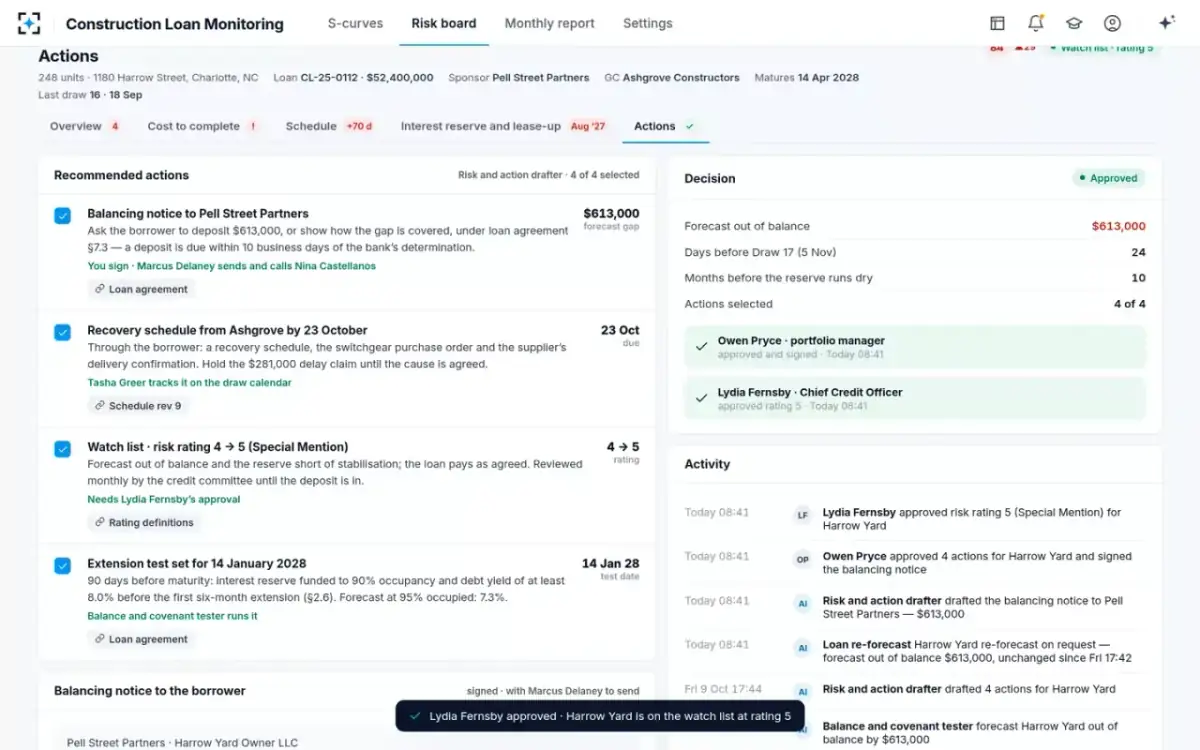Open Monthly report tab
The image size is (1200, 750).
[x=549, y=23]
